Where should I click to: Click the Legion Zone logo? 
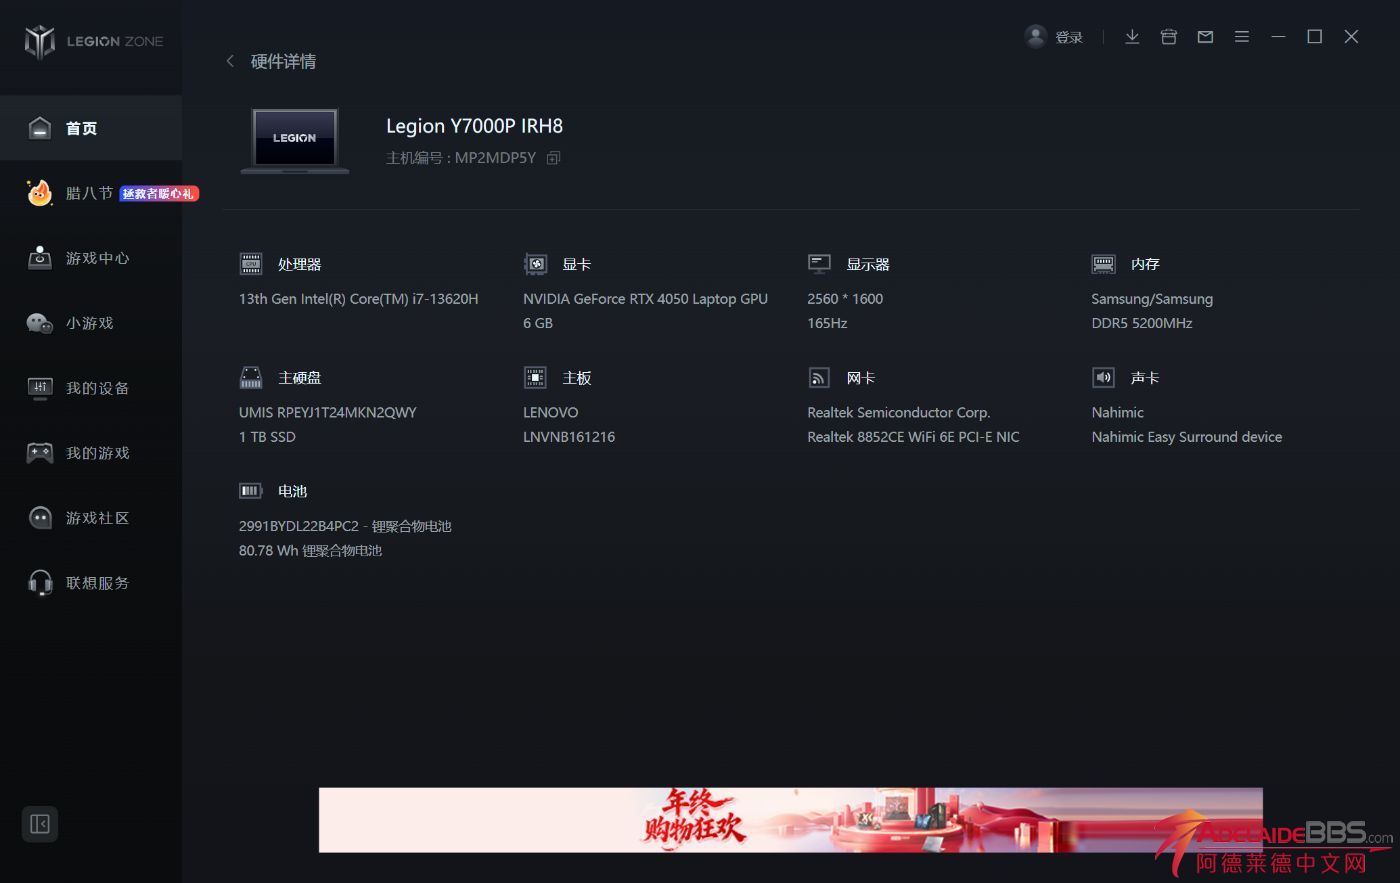tap(93, 41)
